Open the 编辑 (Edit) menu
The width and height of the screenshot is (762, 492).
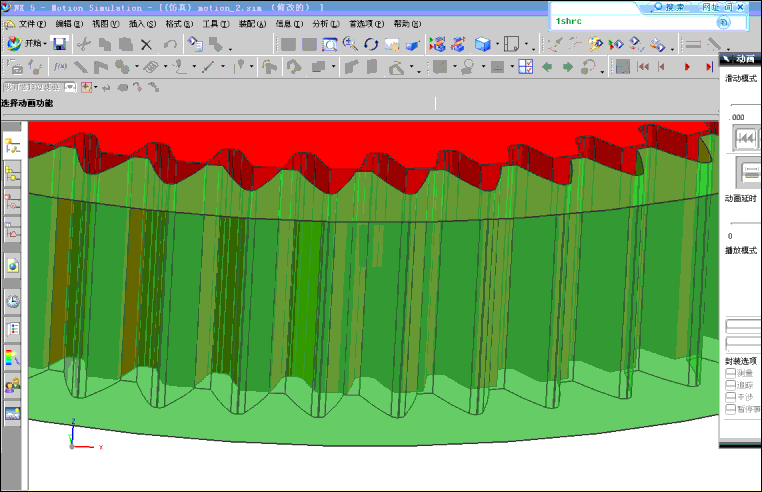(x=69, y=24)
